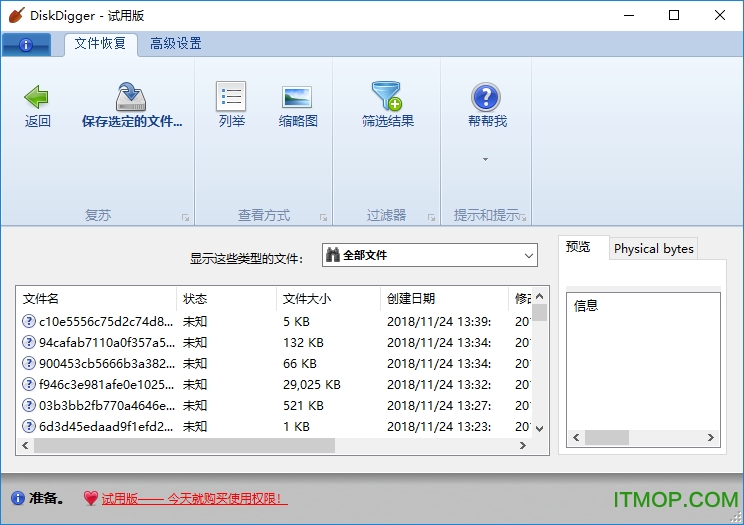
Task: Switch to 缩略图 thumbnail view
Action: 297,97
